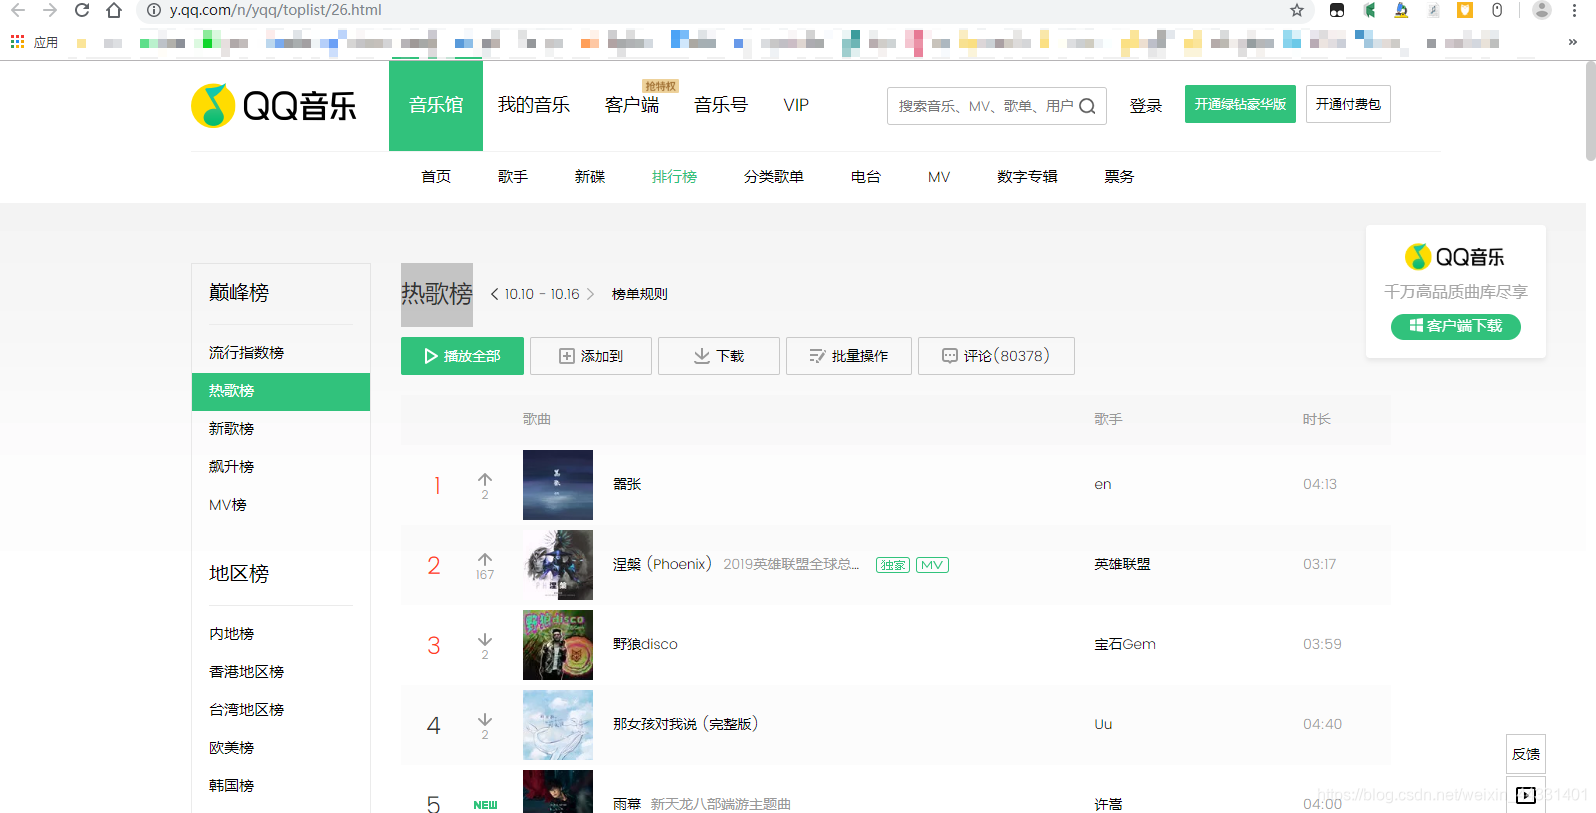Screen dimensions: 1596x813
Task: Go to 票务 in the sub navigation
Action: [1119, 177]
